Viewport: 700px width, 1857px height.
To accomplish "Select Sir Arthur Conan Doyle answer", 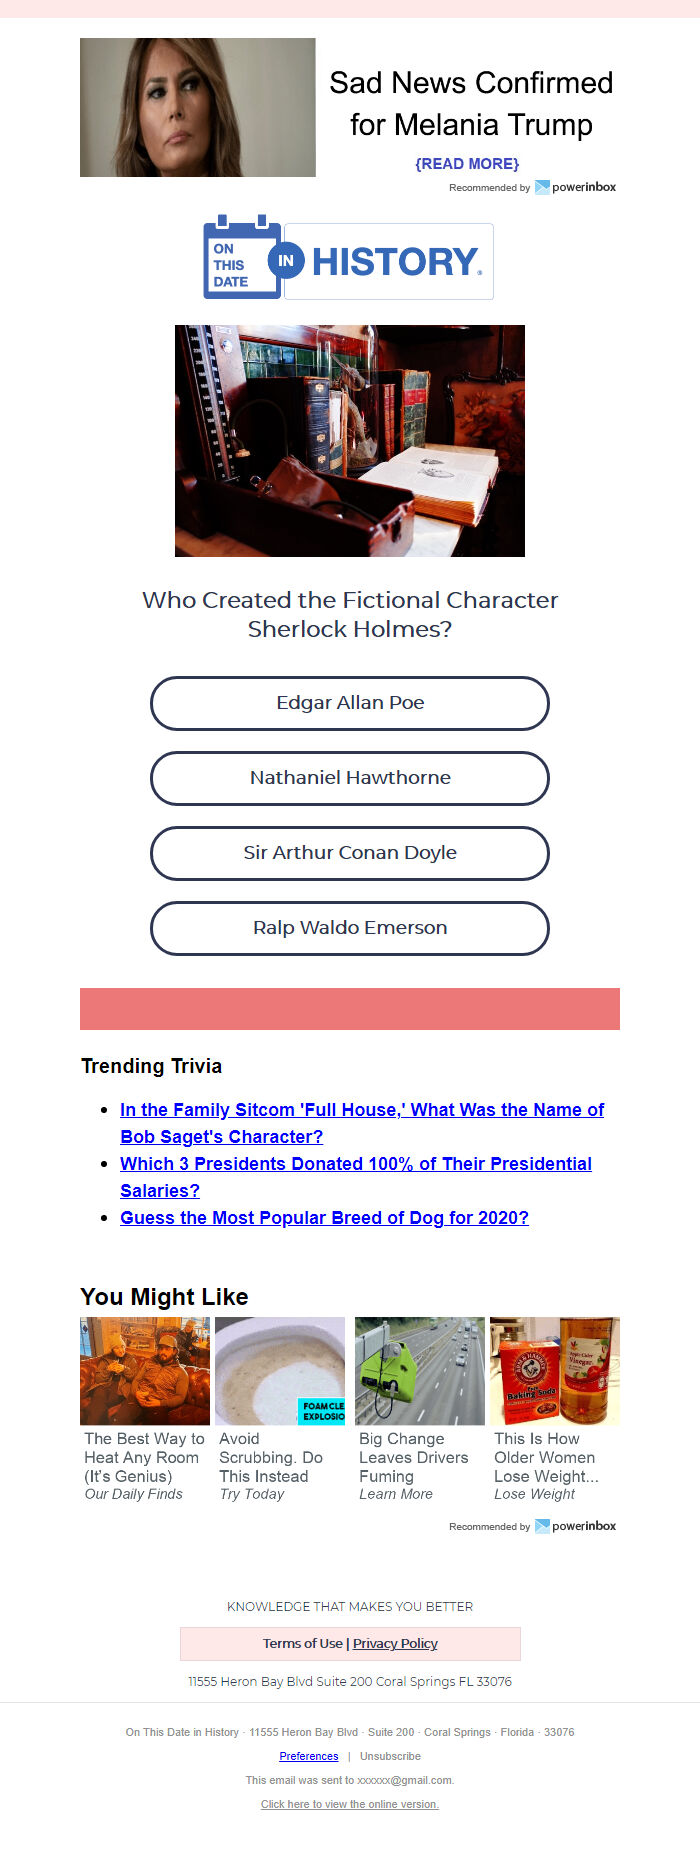I will (x=350, y=853).
